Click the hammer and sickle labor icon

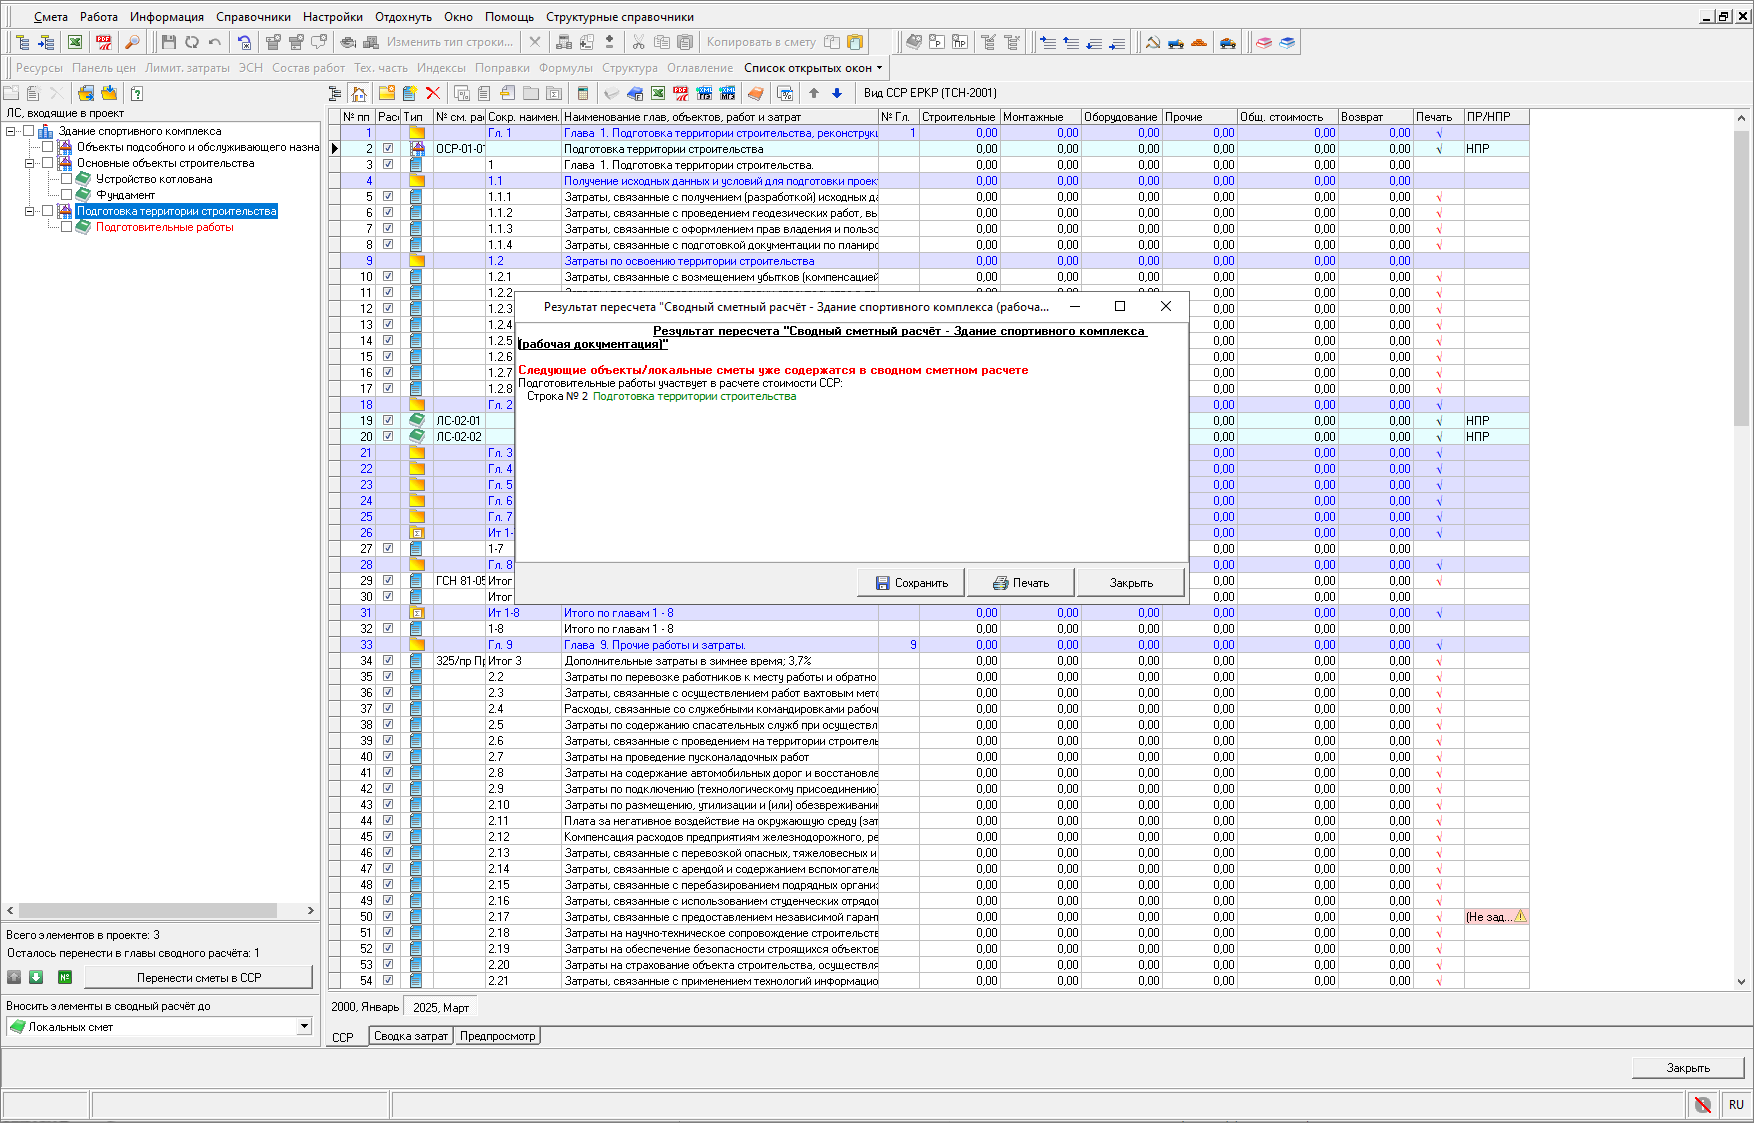1152,42
